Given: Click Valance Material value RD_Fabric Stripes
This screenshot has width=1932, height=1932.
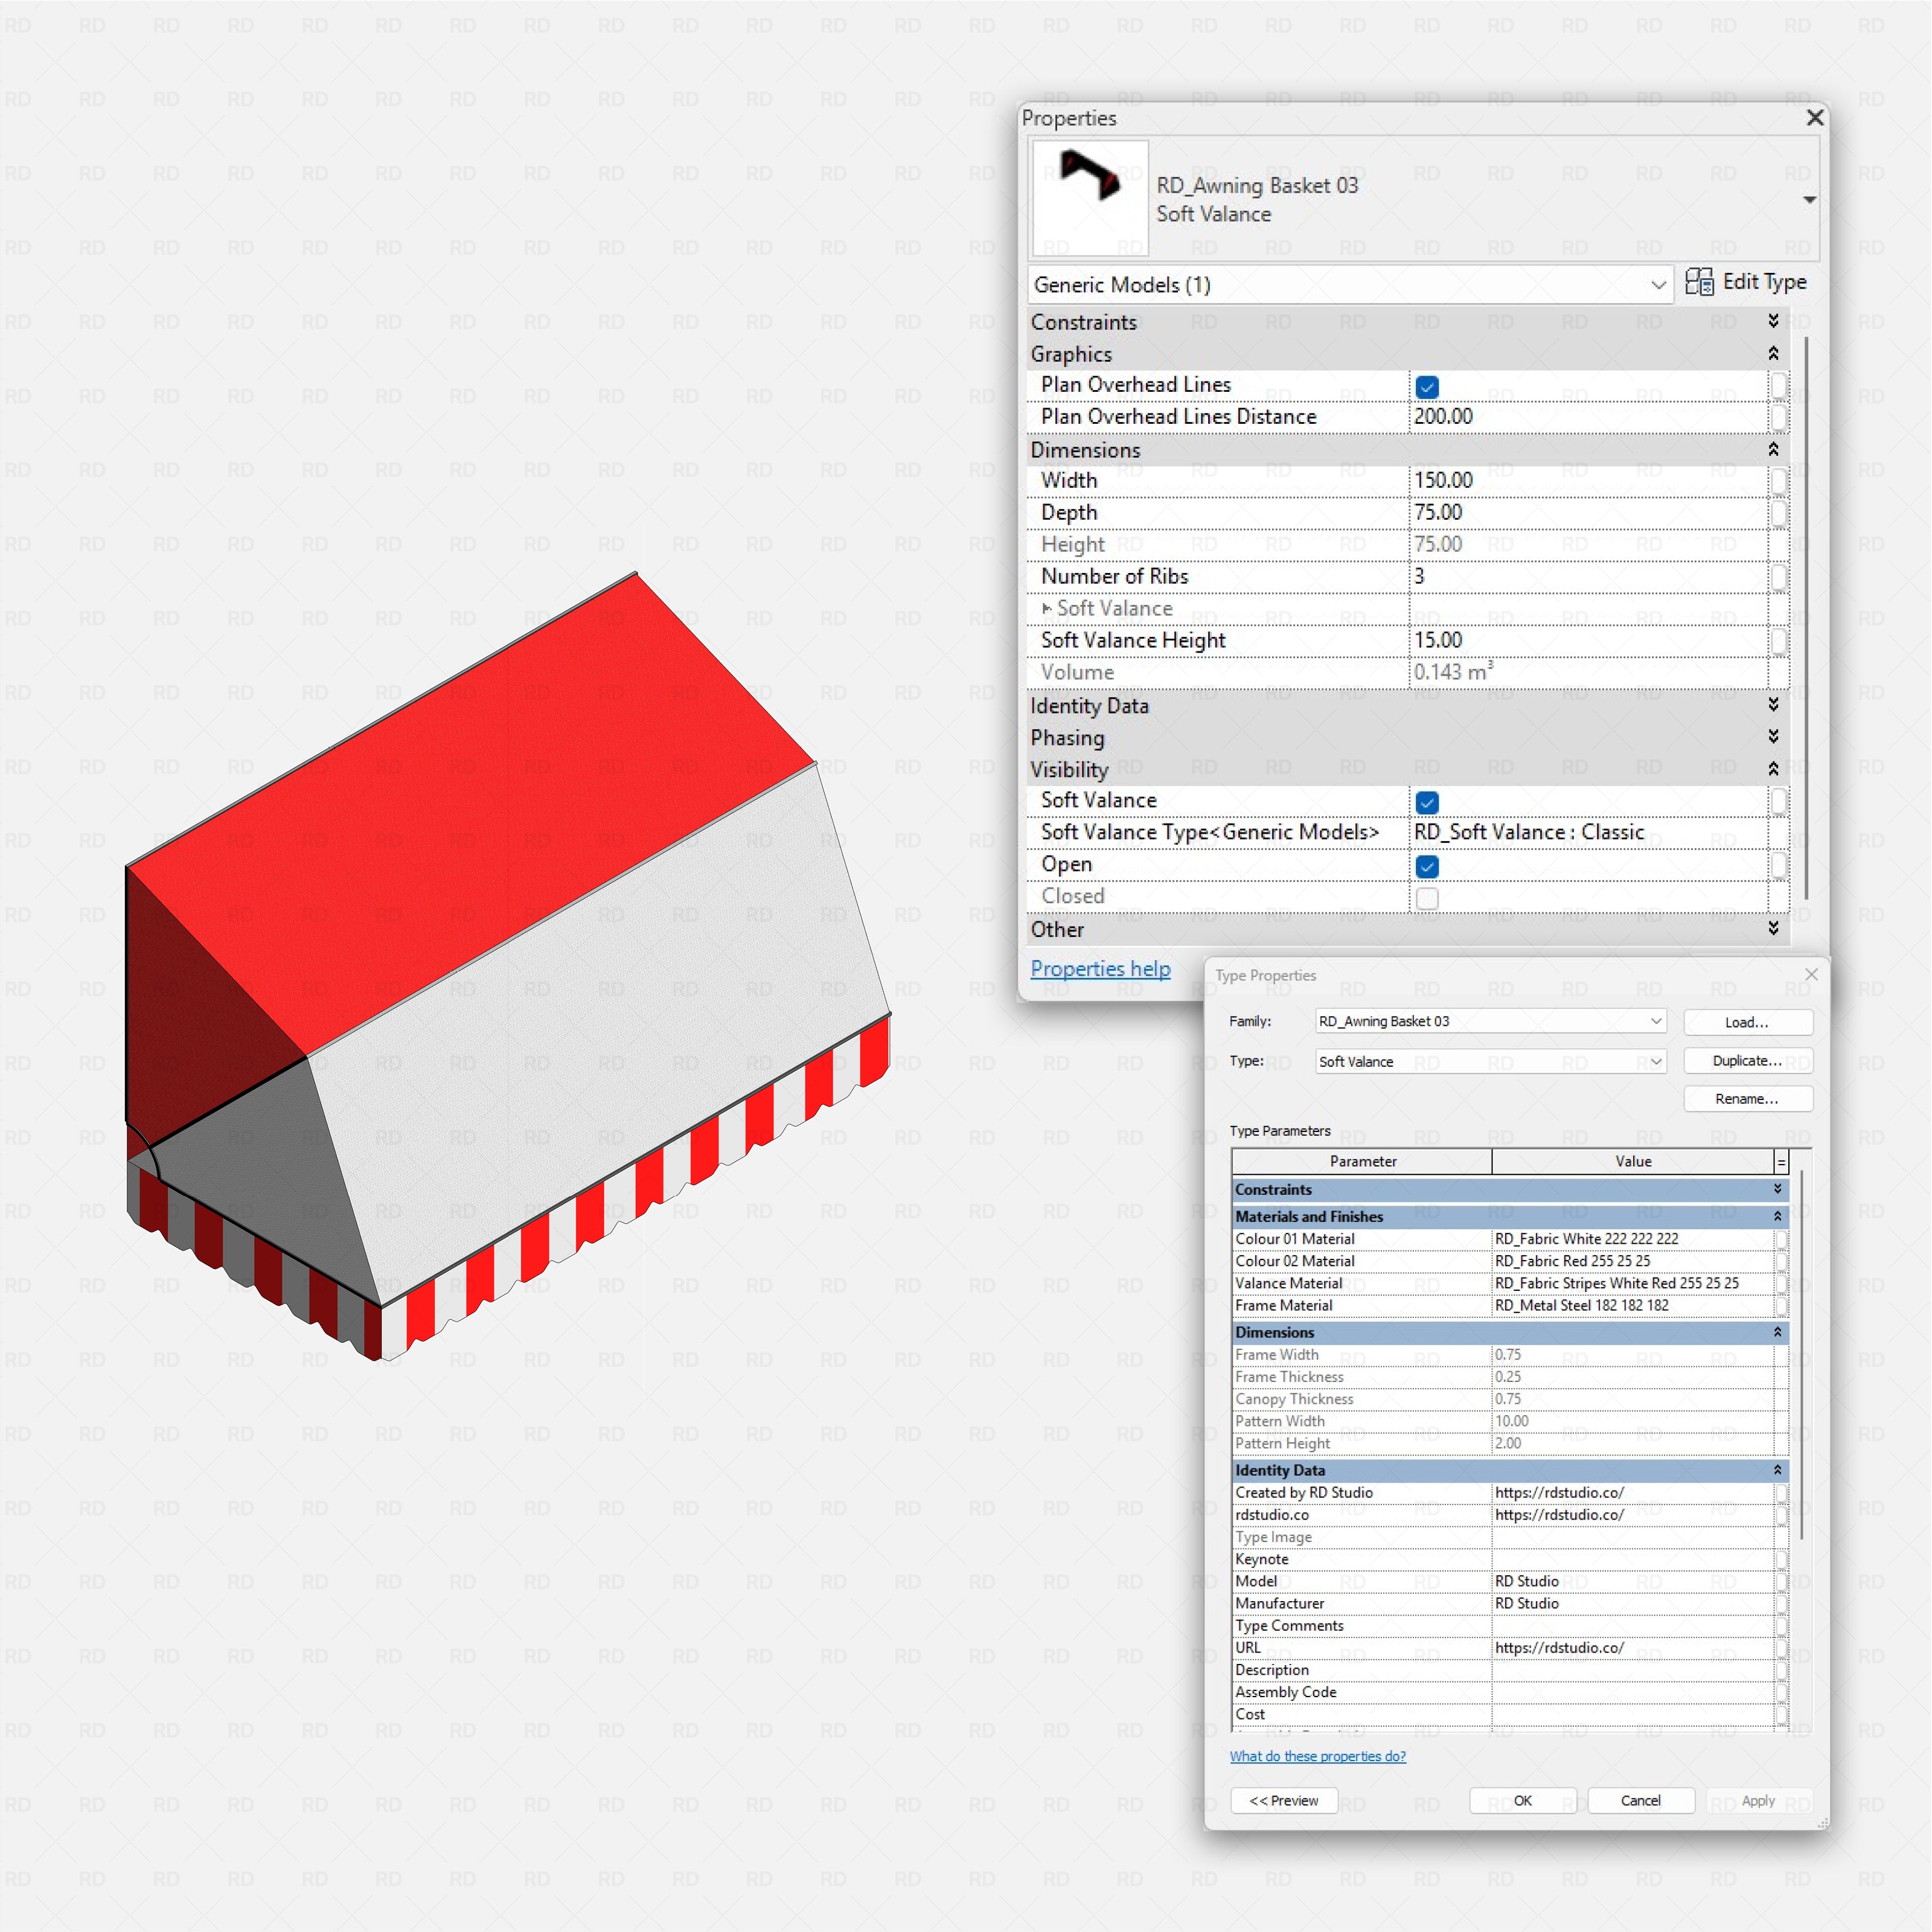Looking at the screenshot, I should 1632,1283.
